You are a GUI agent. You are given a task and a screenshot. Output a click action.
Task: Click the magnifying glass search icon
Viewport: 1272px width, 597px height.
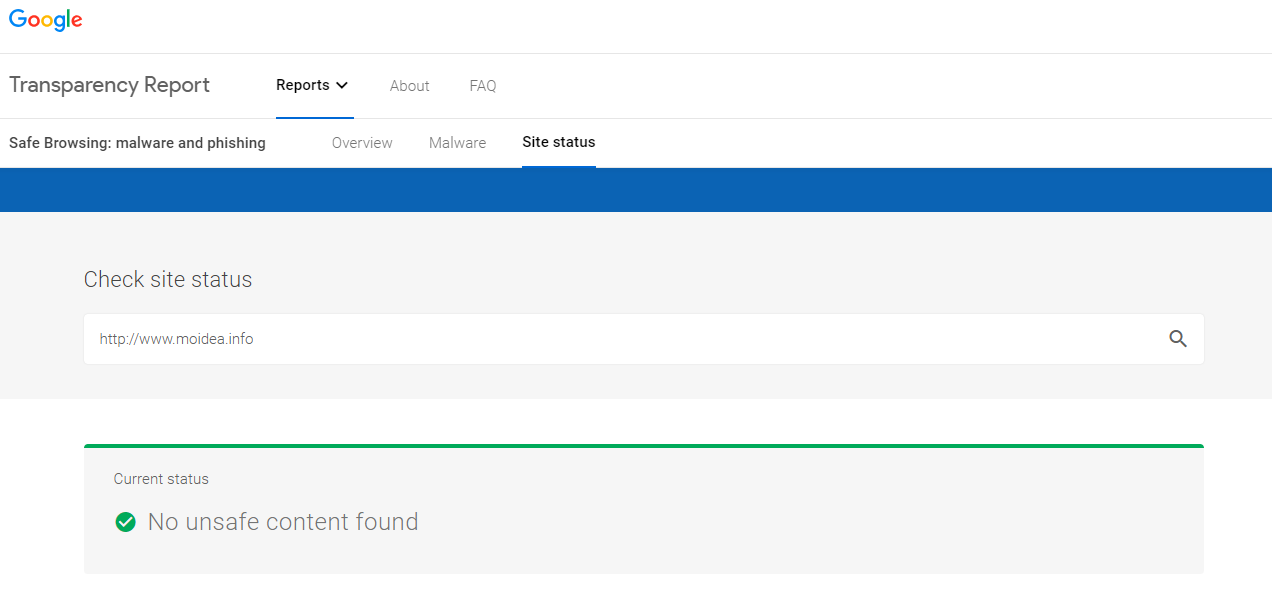[1178, 339]
